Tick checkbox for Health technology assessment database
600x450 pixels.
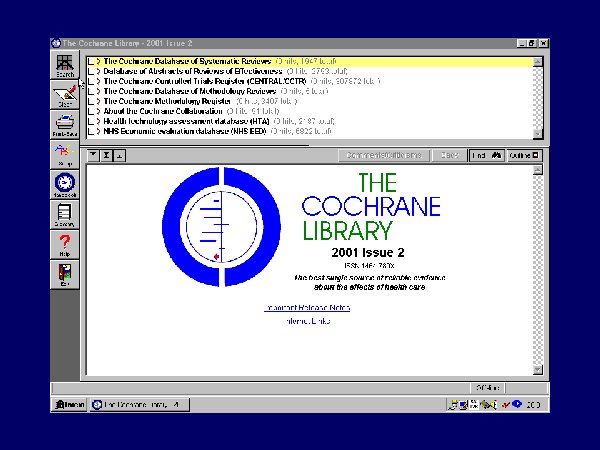tap(91, 121)
